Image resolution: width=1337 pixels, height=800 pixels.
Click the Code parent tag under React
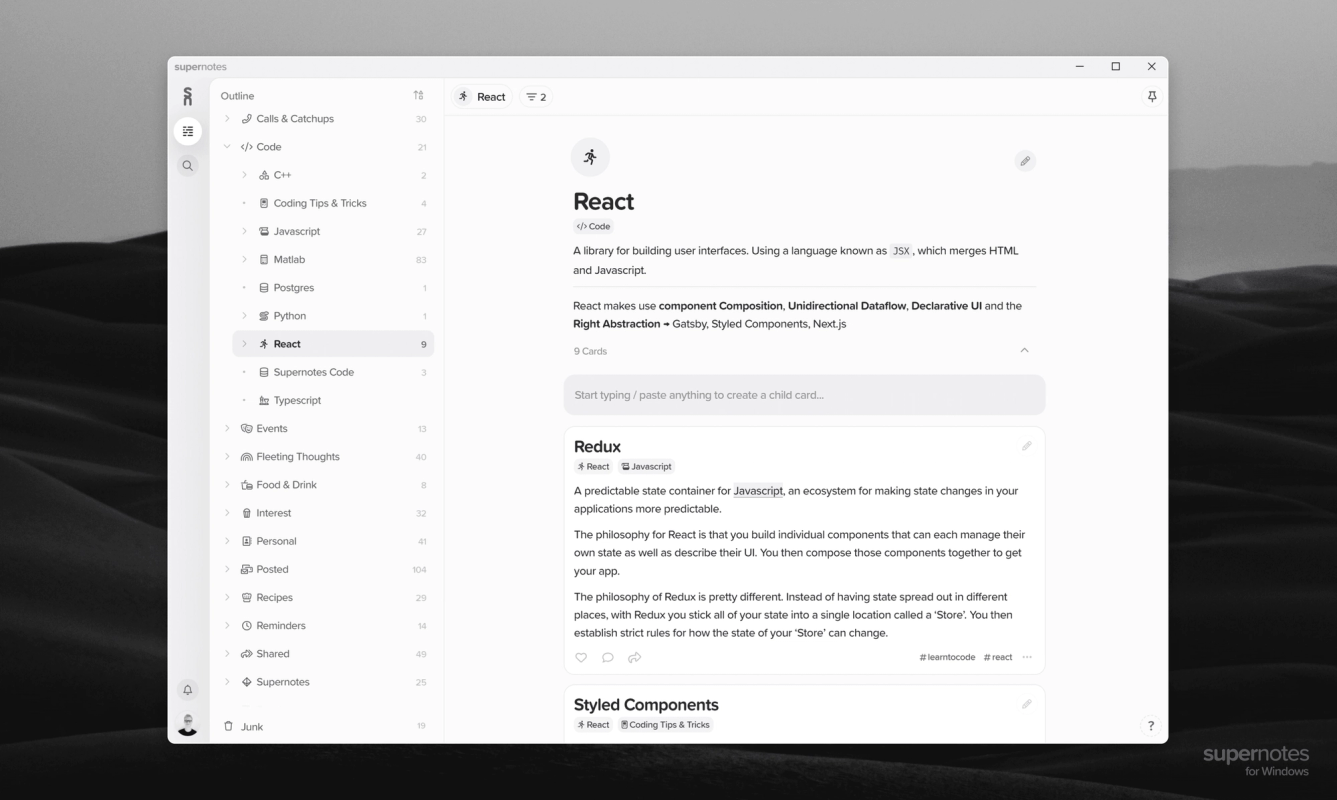(x=593, y=227)
